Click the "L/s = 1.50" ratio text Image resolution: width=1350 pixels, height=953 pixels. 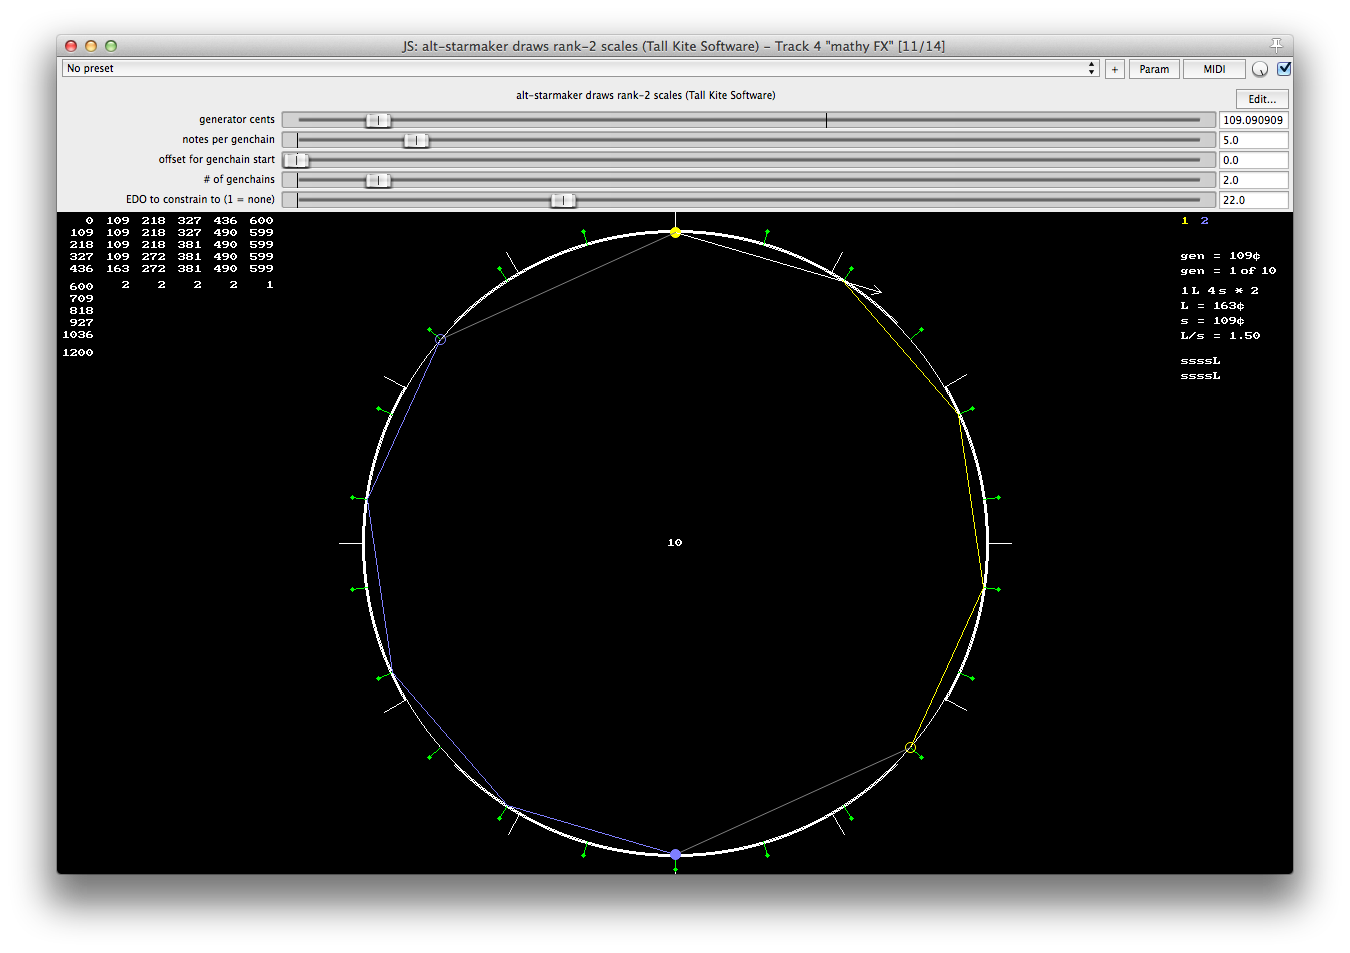tap(1220, 336)
